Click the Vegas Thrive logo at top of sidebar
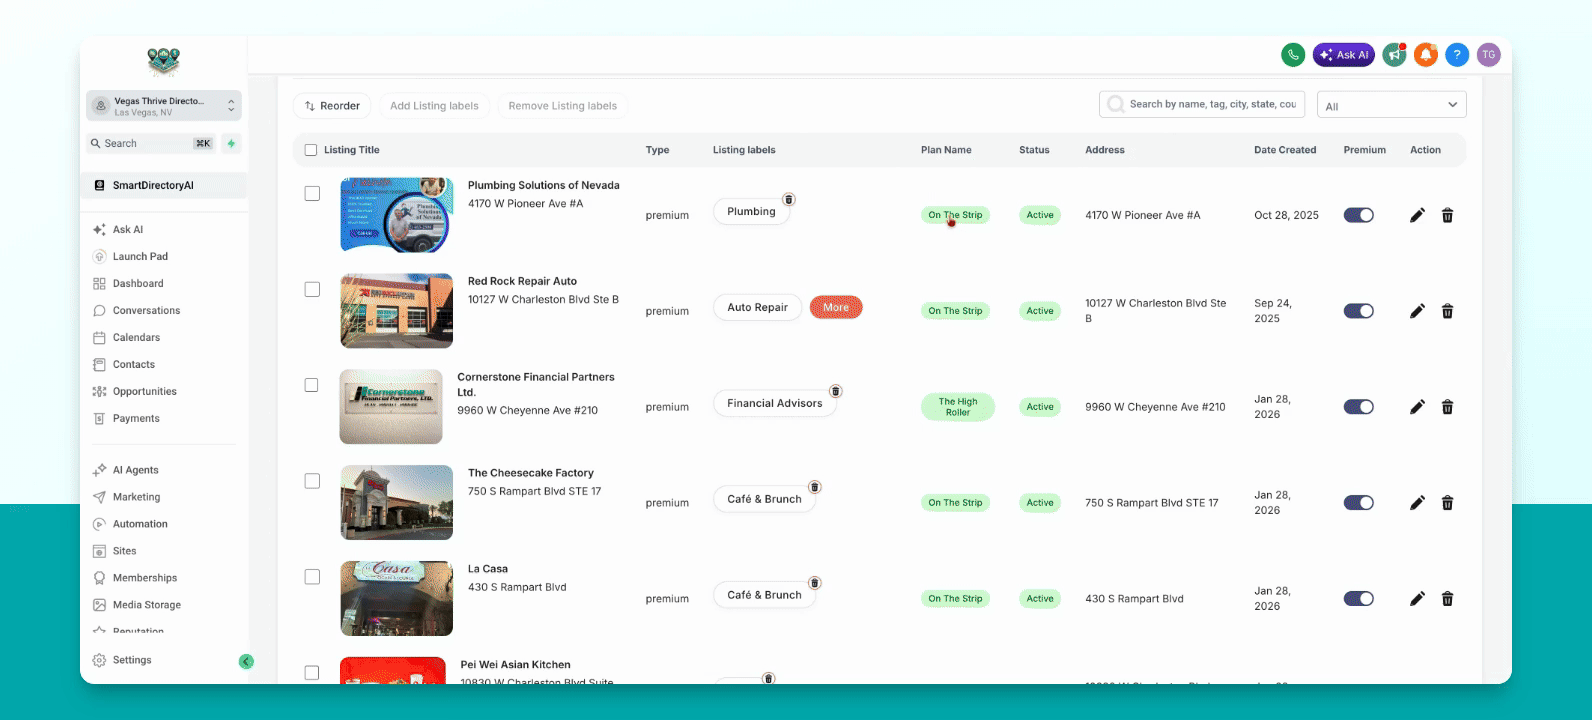 click(163, 62)
